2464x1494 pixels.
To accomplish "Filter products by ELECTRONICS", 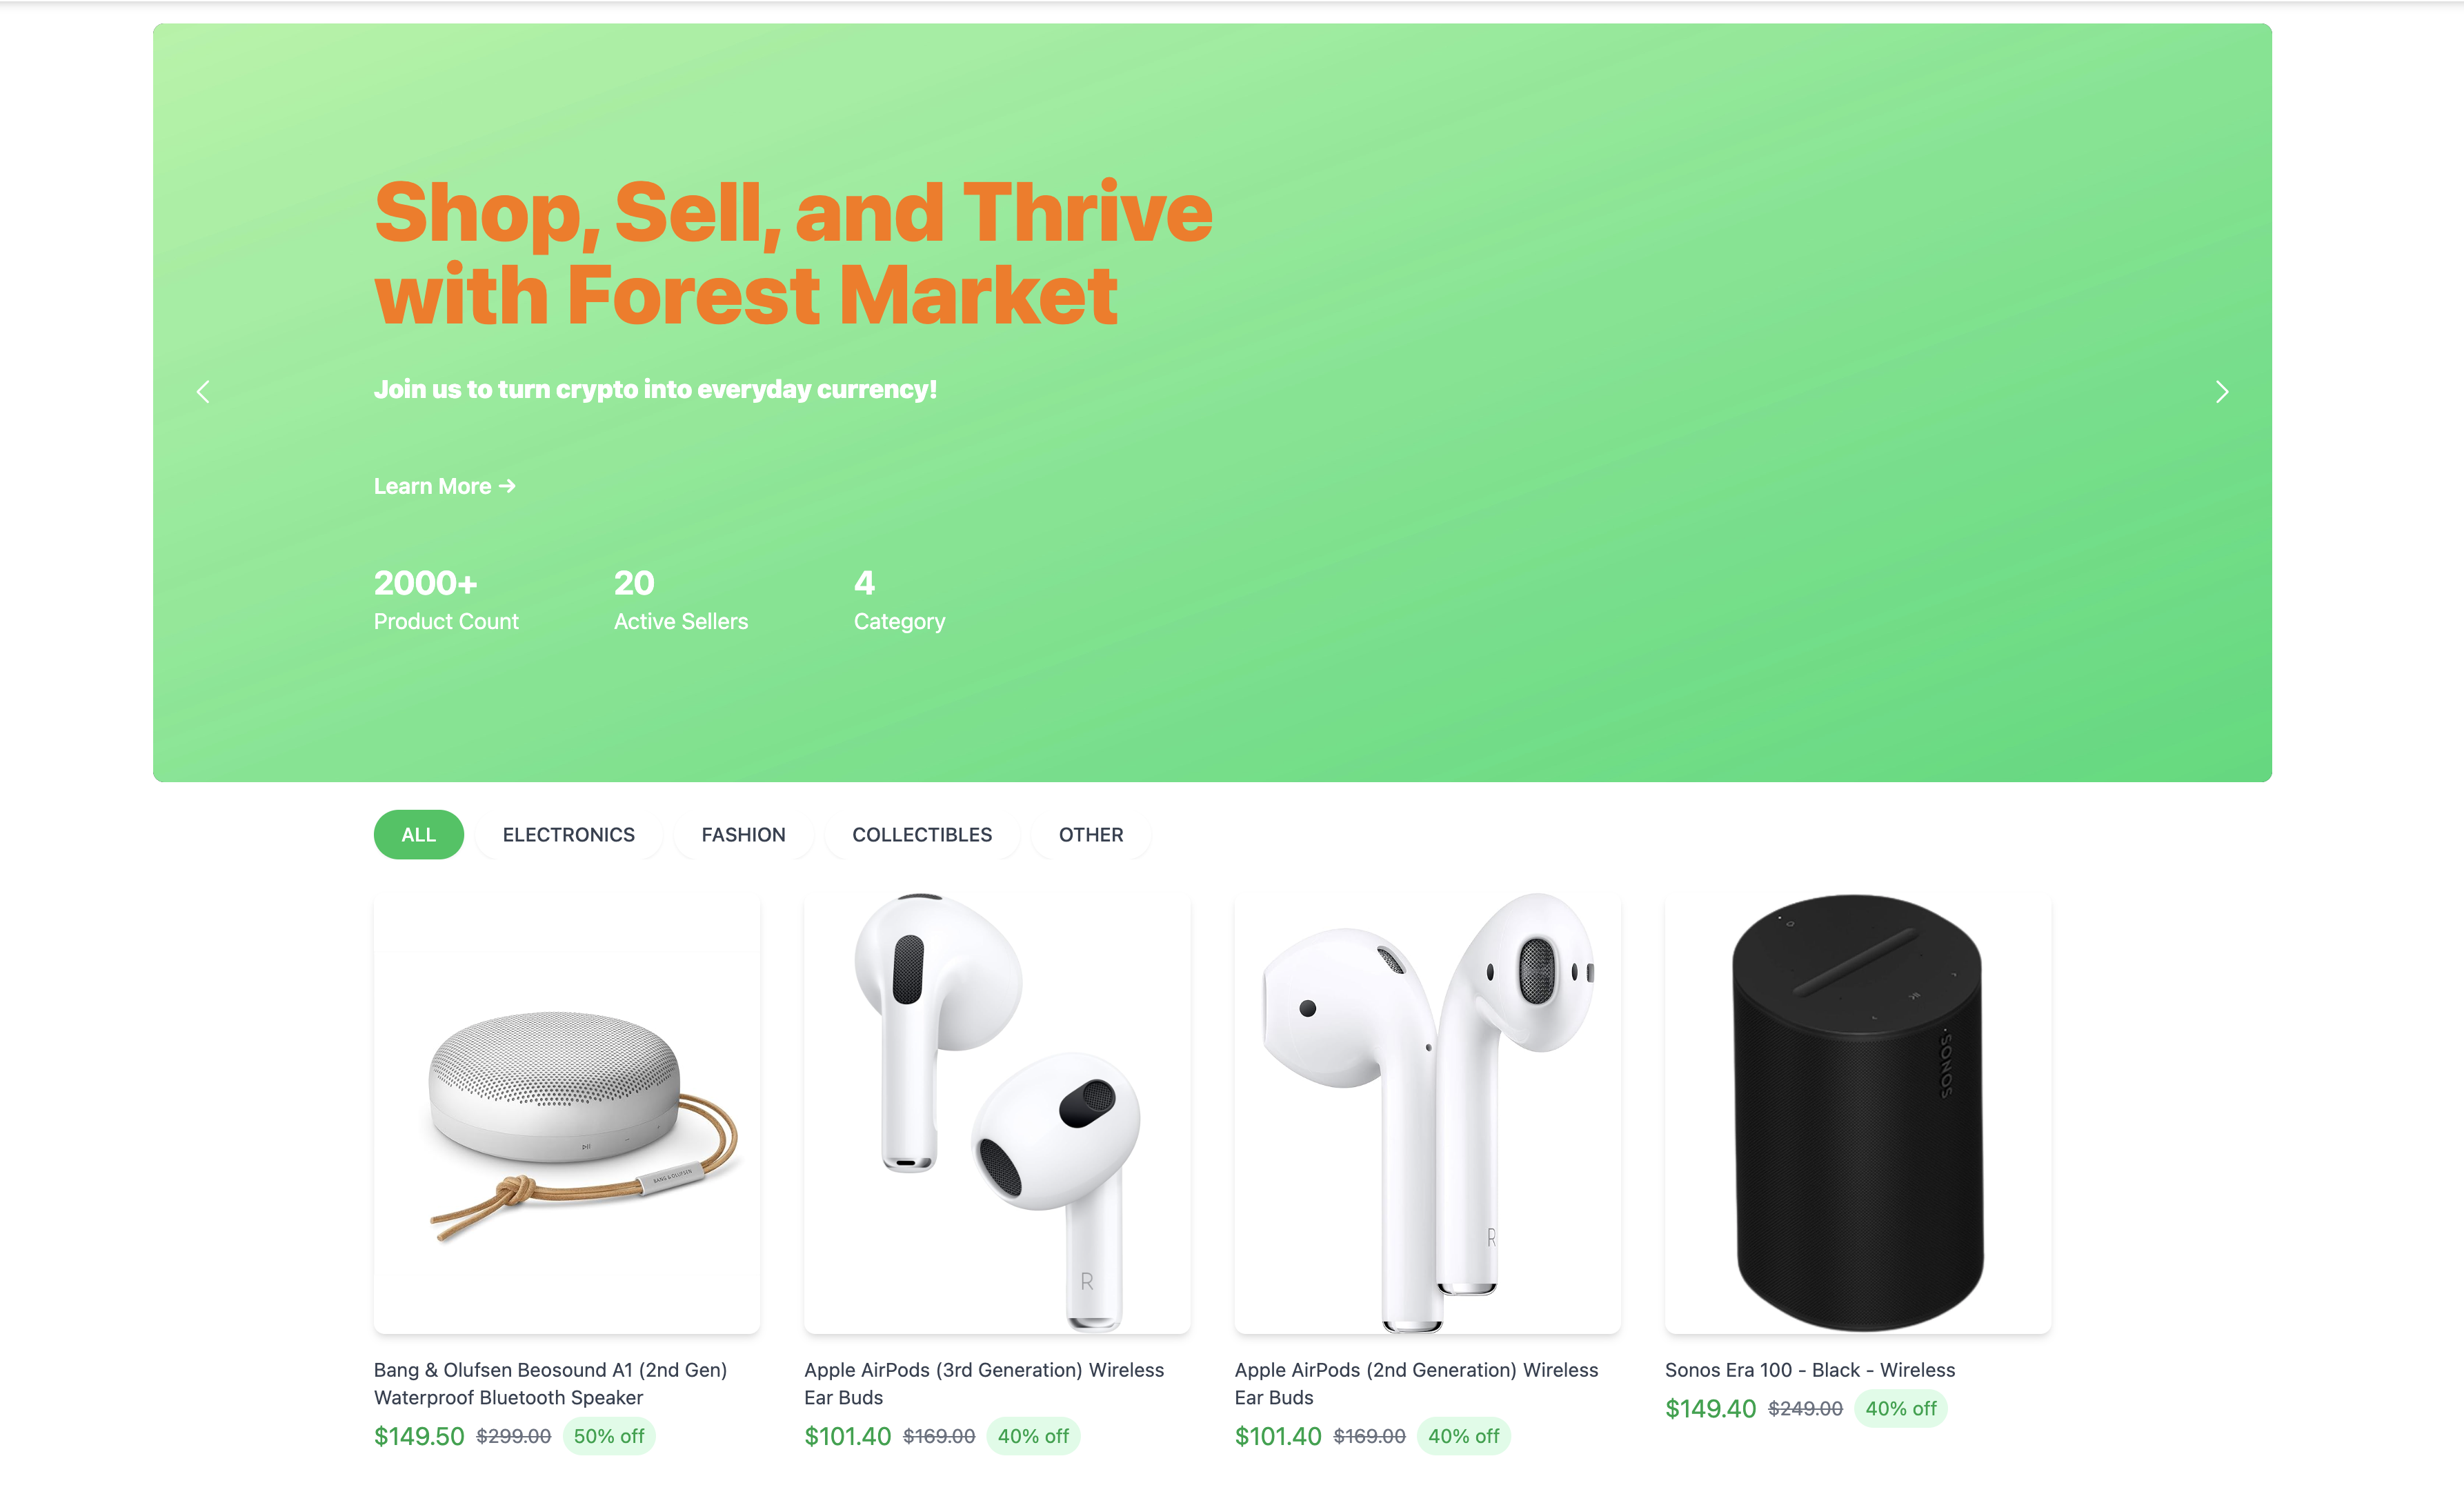I will click(x=568, y=834).
